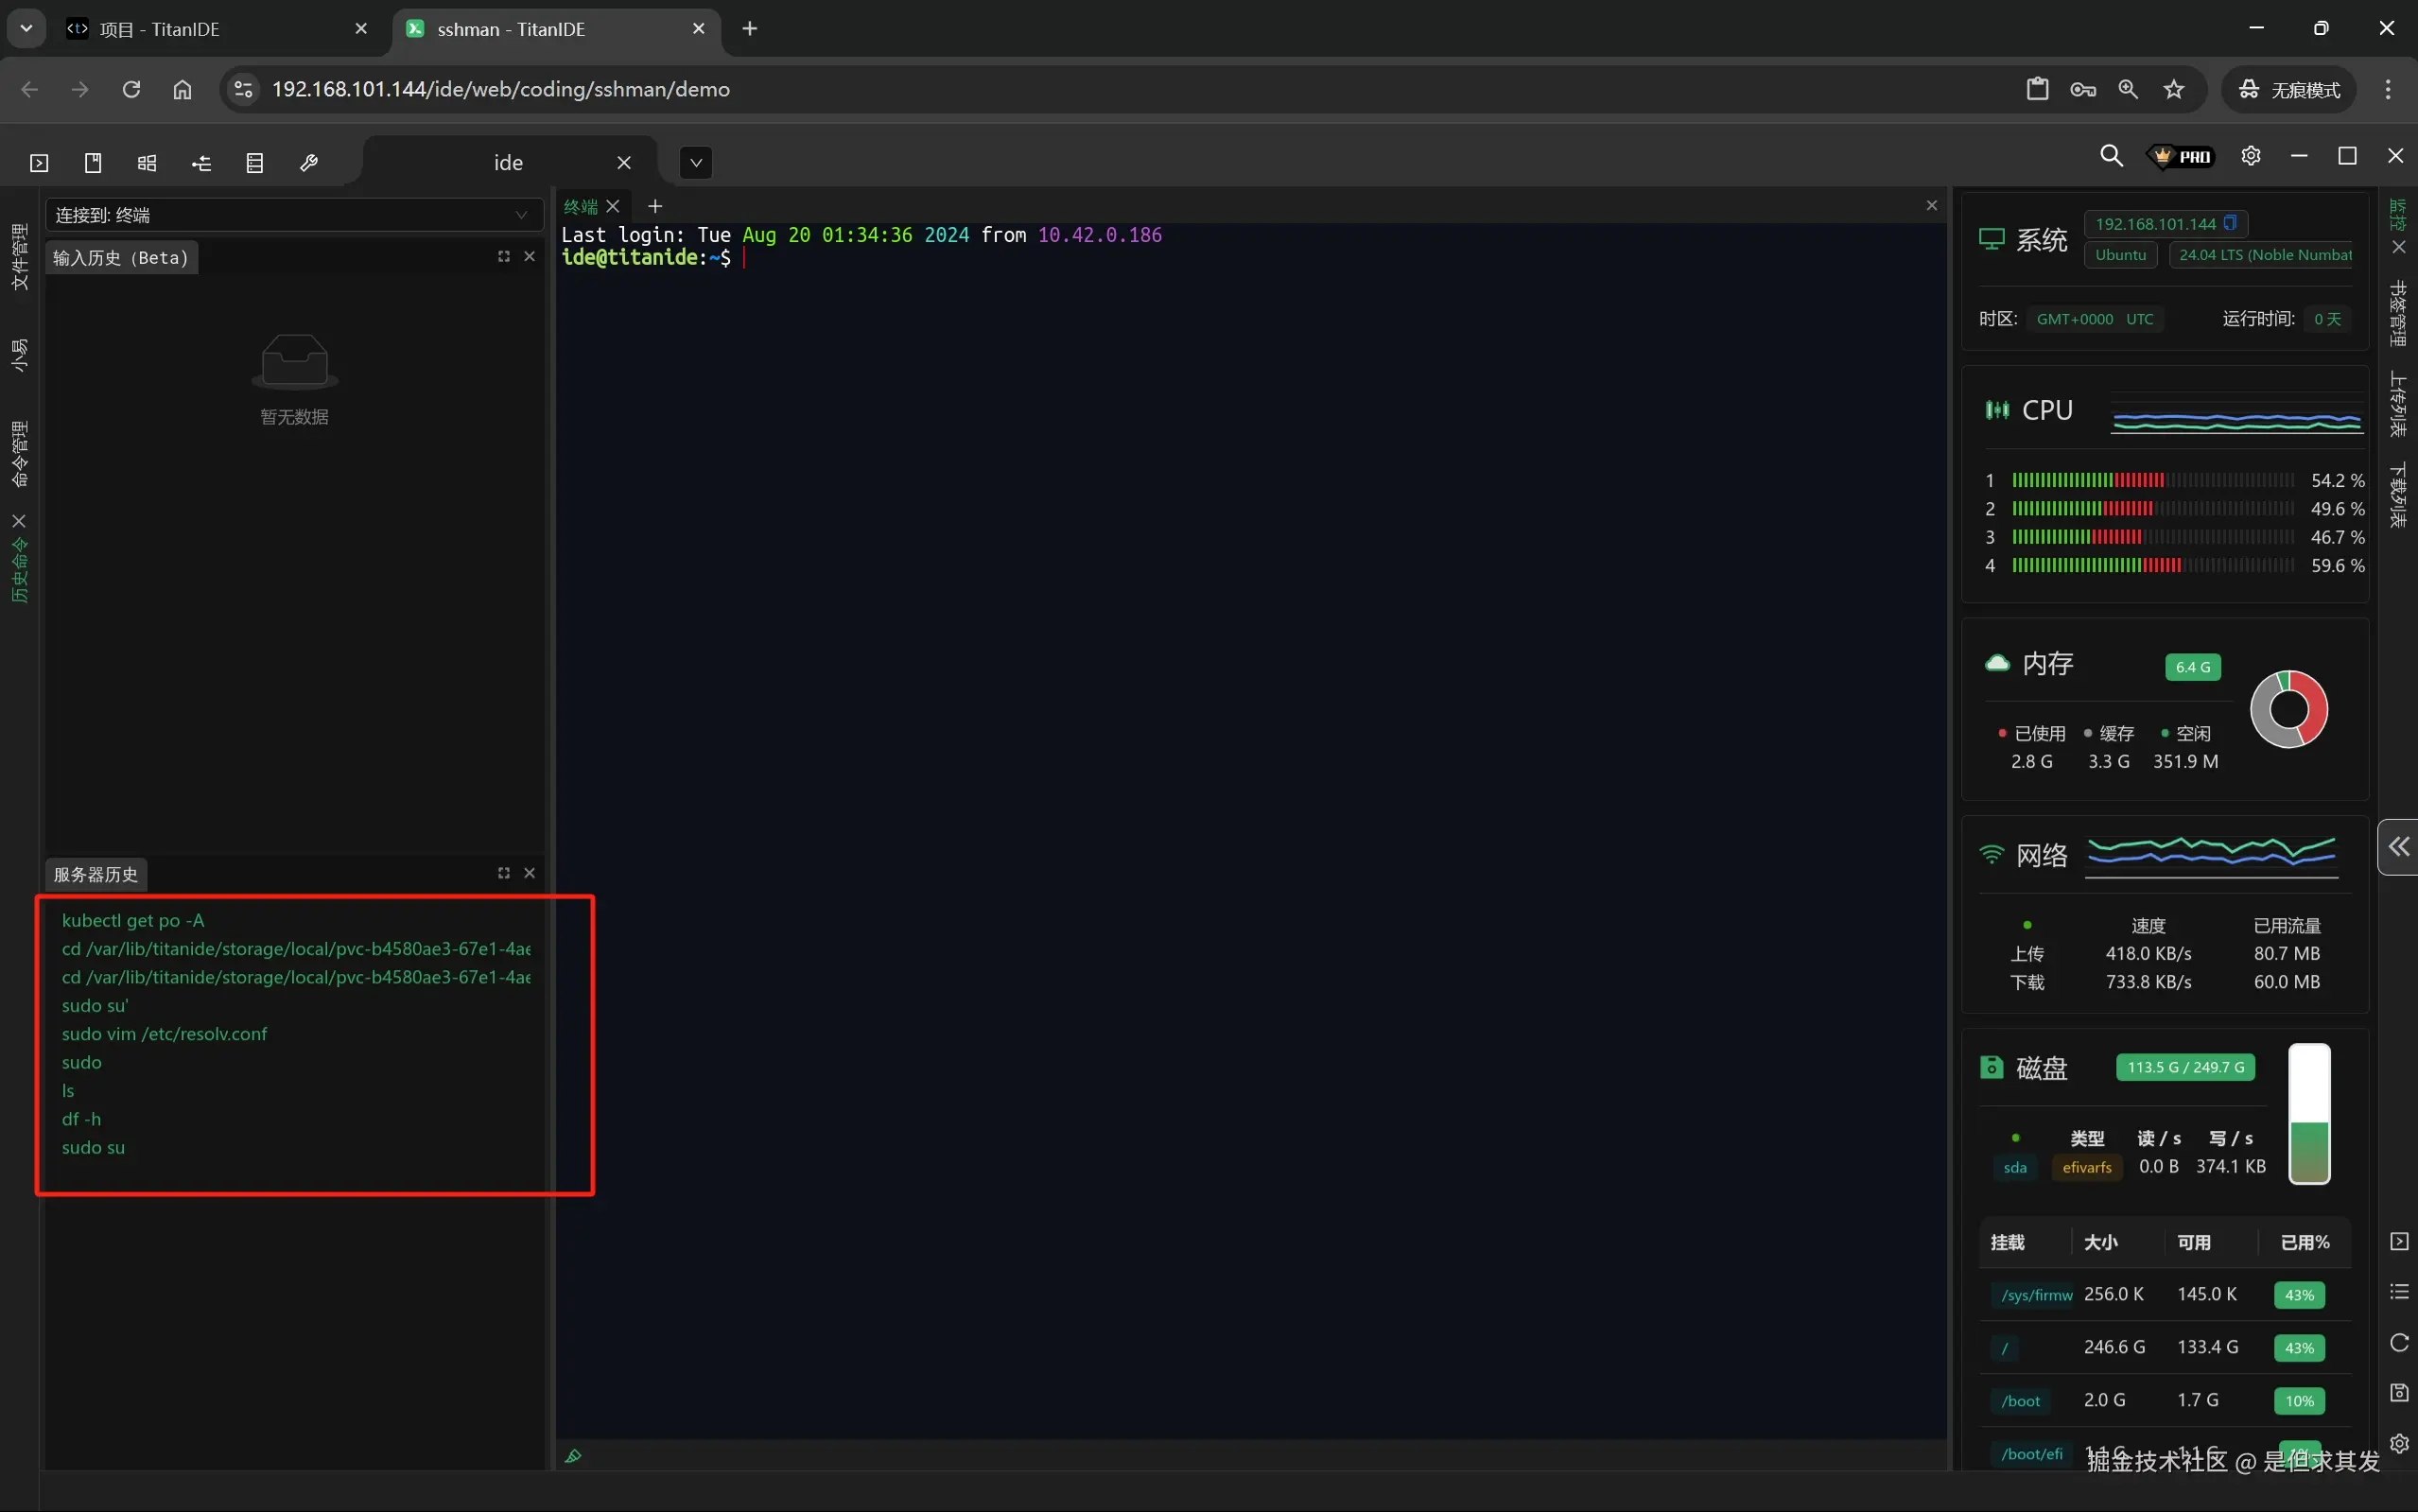Maximize the 服务器历史 panel
The height and width of the screenshot is (1512, 2418).
pos(504,873)
